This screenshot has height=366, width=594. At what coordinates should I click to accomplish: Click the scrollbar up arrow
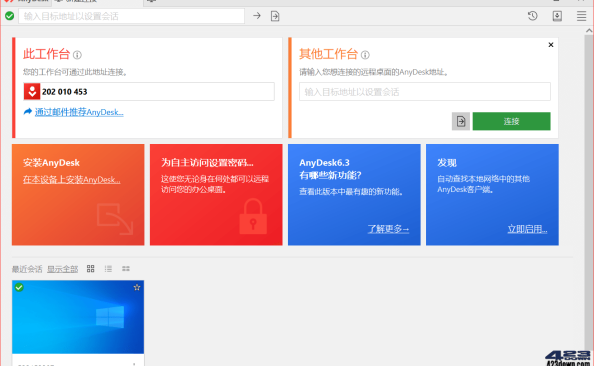tap(589, 31)
